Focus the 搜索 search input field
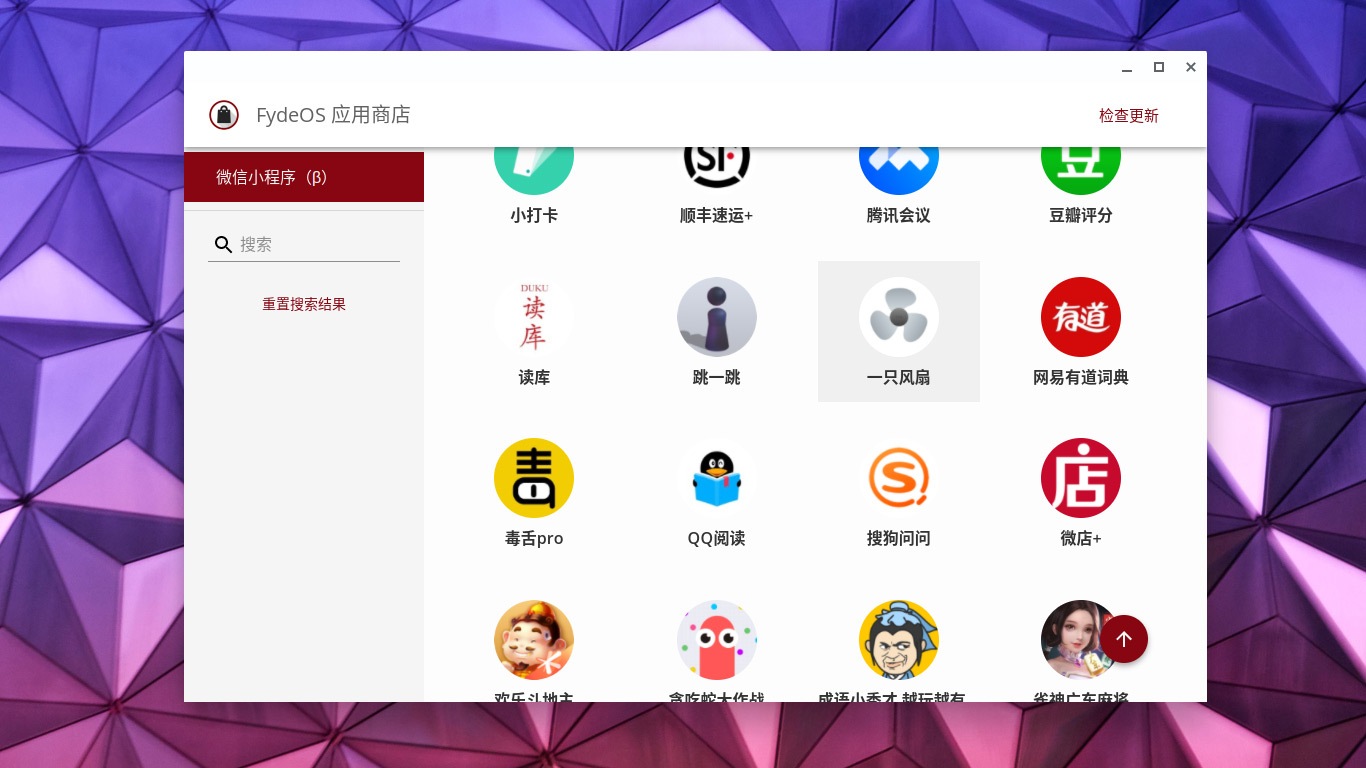 click(316, 244)
